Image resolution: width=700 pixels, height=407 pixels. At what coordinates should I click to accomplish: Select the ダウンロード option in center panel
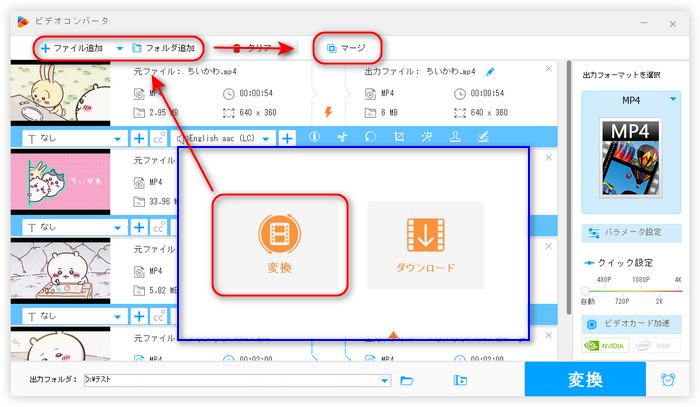coord(425,245)
